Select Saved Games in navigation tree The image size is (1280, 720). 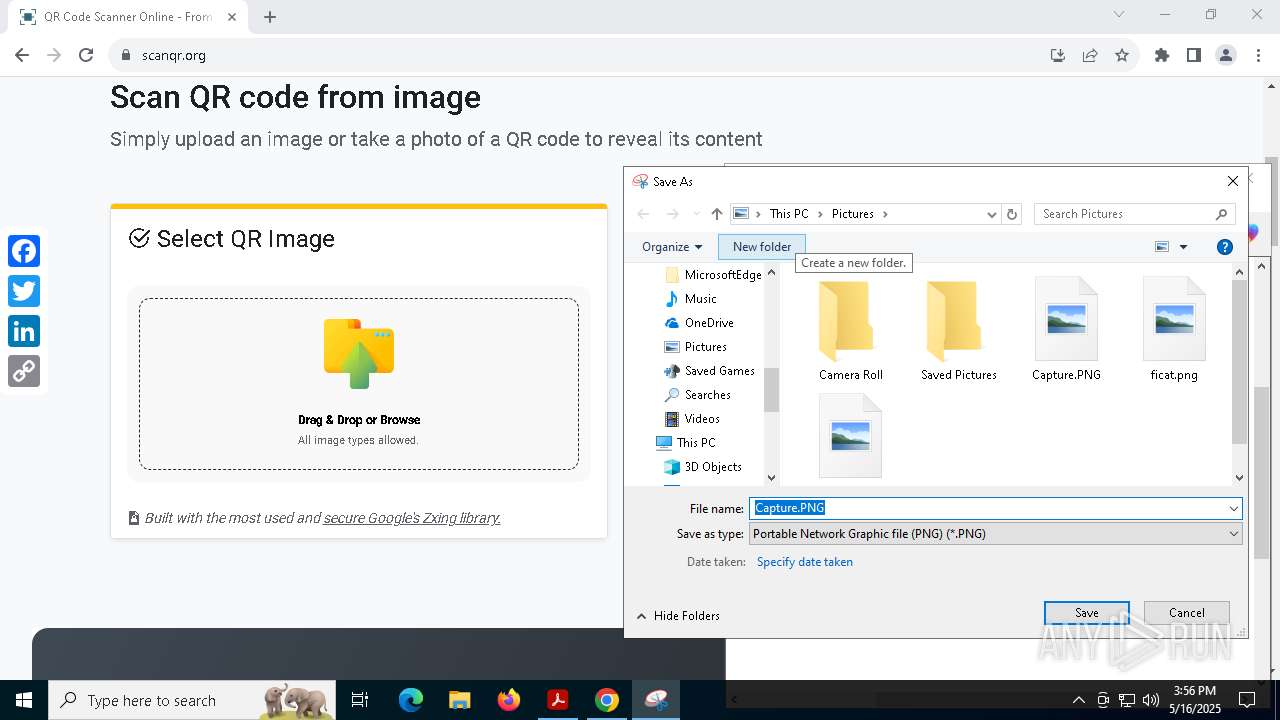(x=719, y=371)
